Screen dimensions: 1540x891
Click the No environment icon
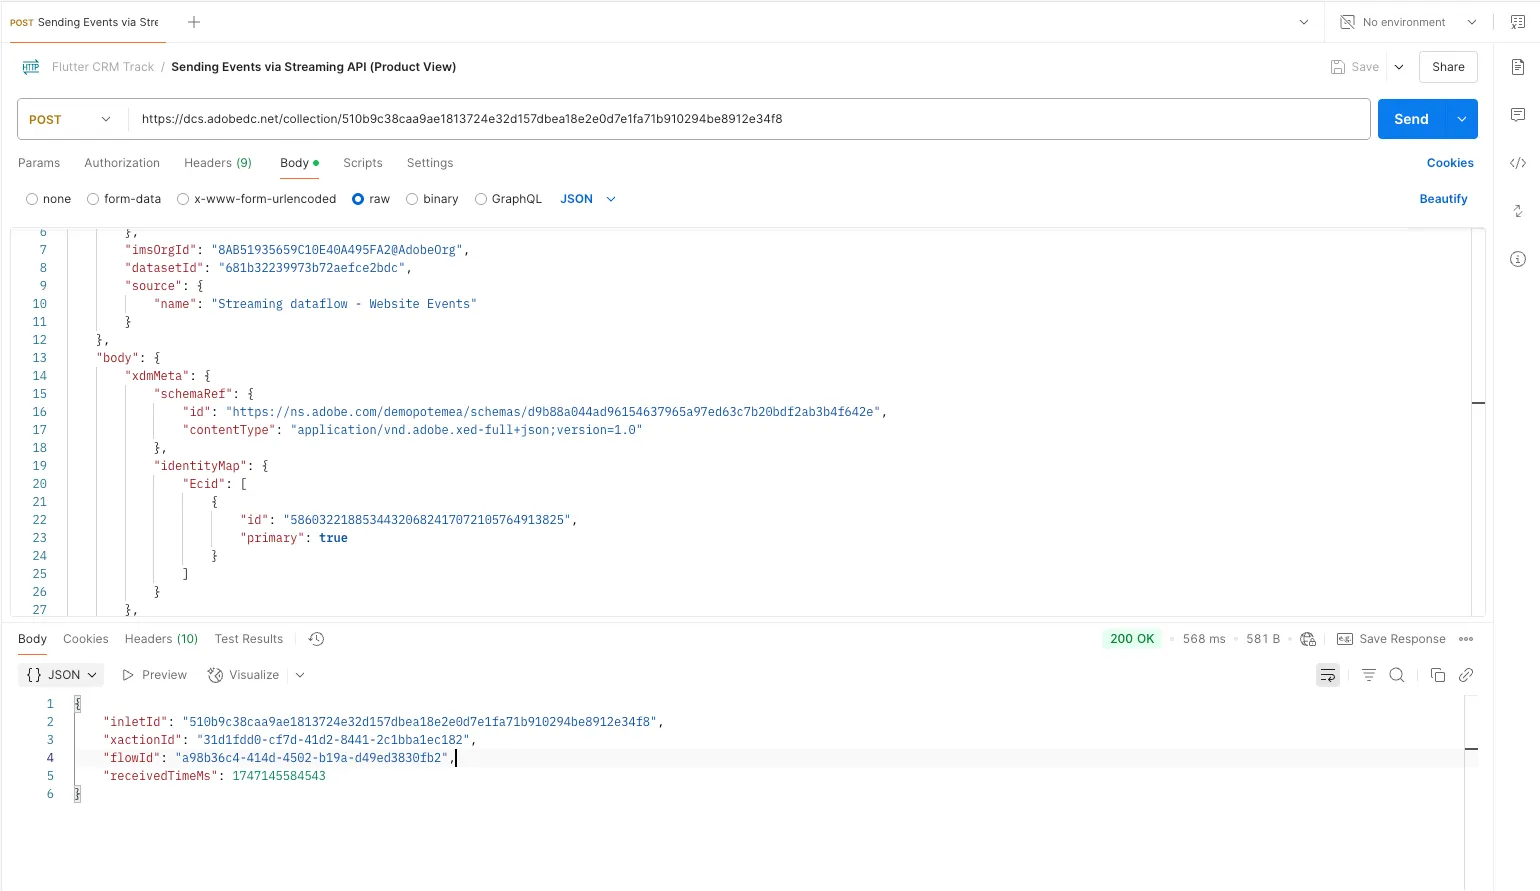point(1347,22)
